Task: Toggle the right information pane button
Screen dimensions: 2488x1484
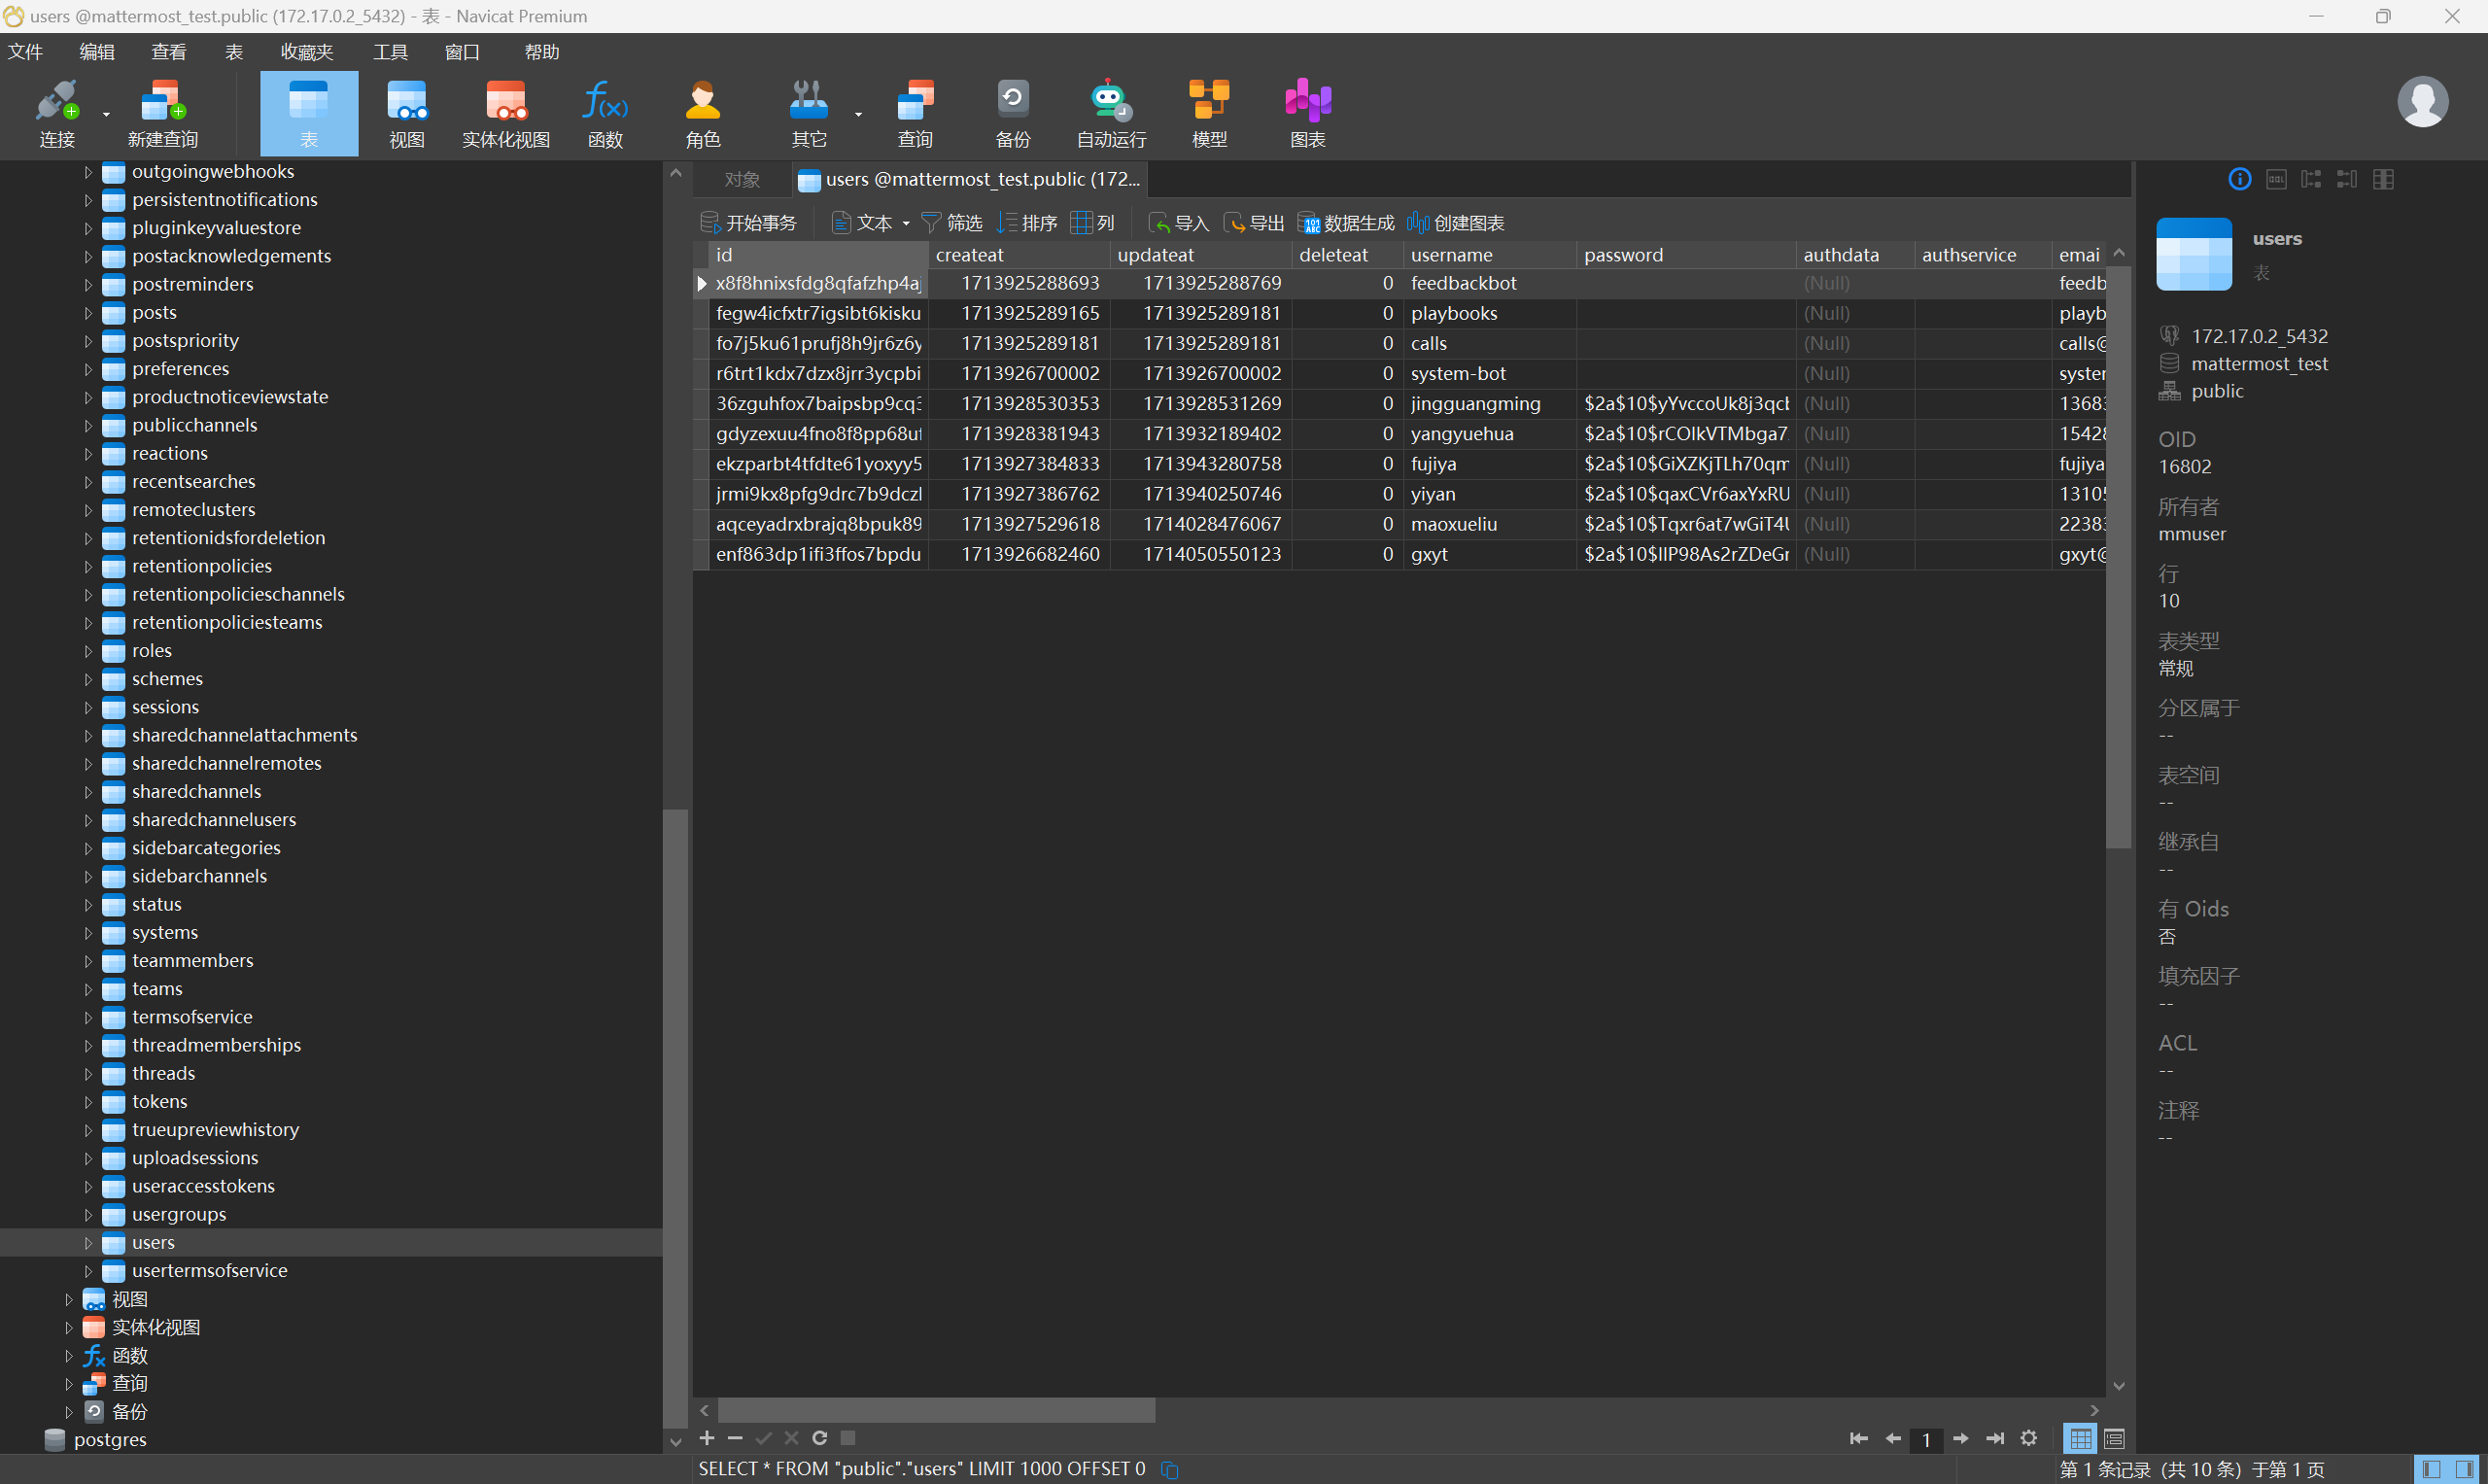Action: tap(2465, 1469)
